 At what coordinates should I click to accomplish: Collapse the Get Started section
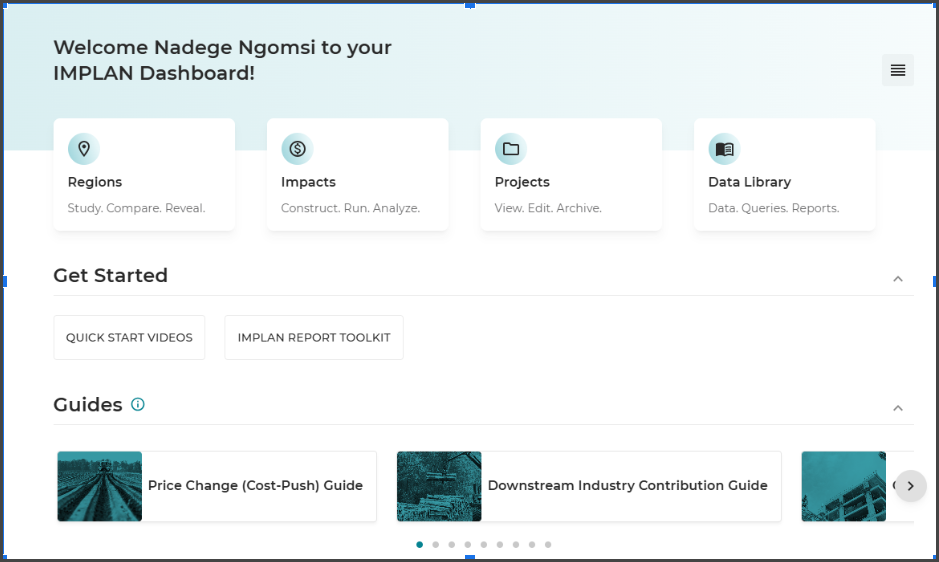coord(898,279)
